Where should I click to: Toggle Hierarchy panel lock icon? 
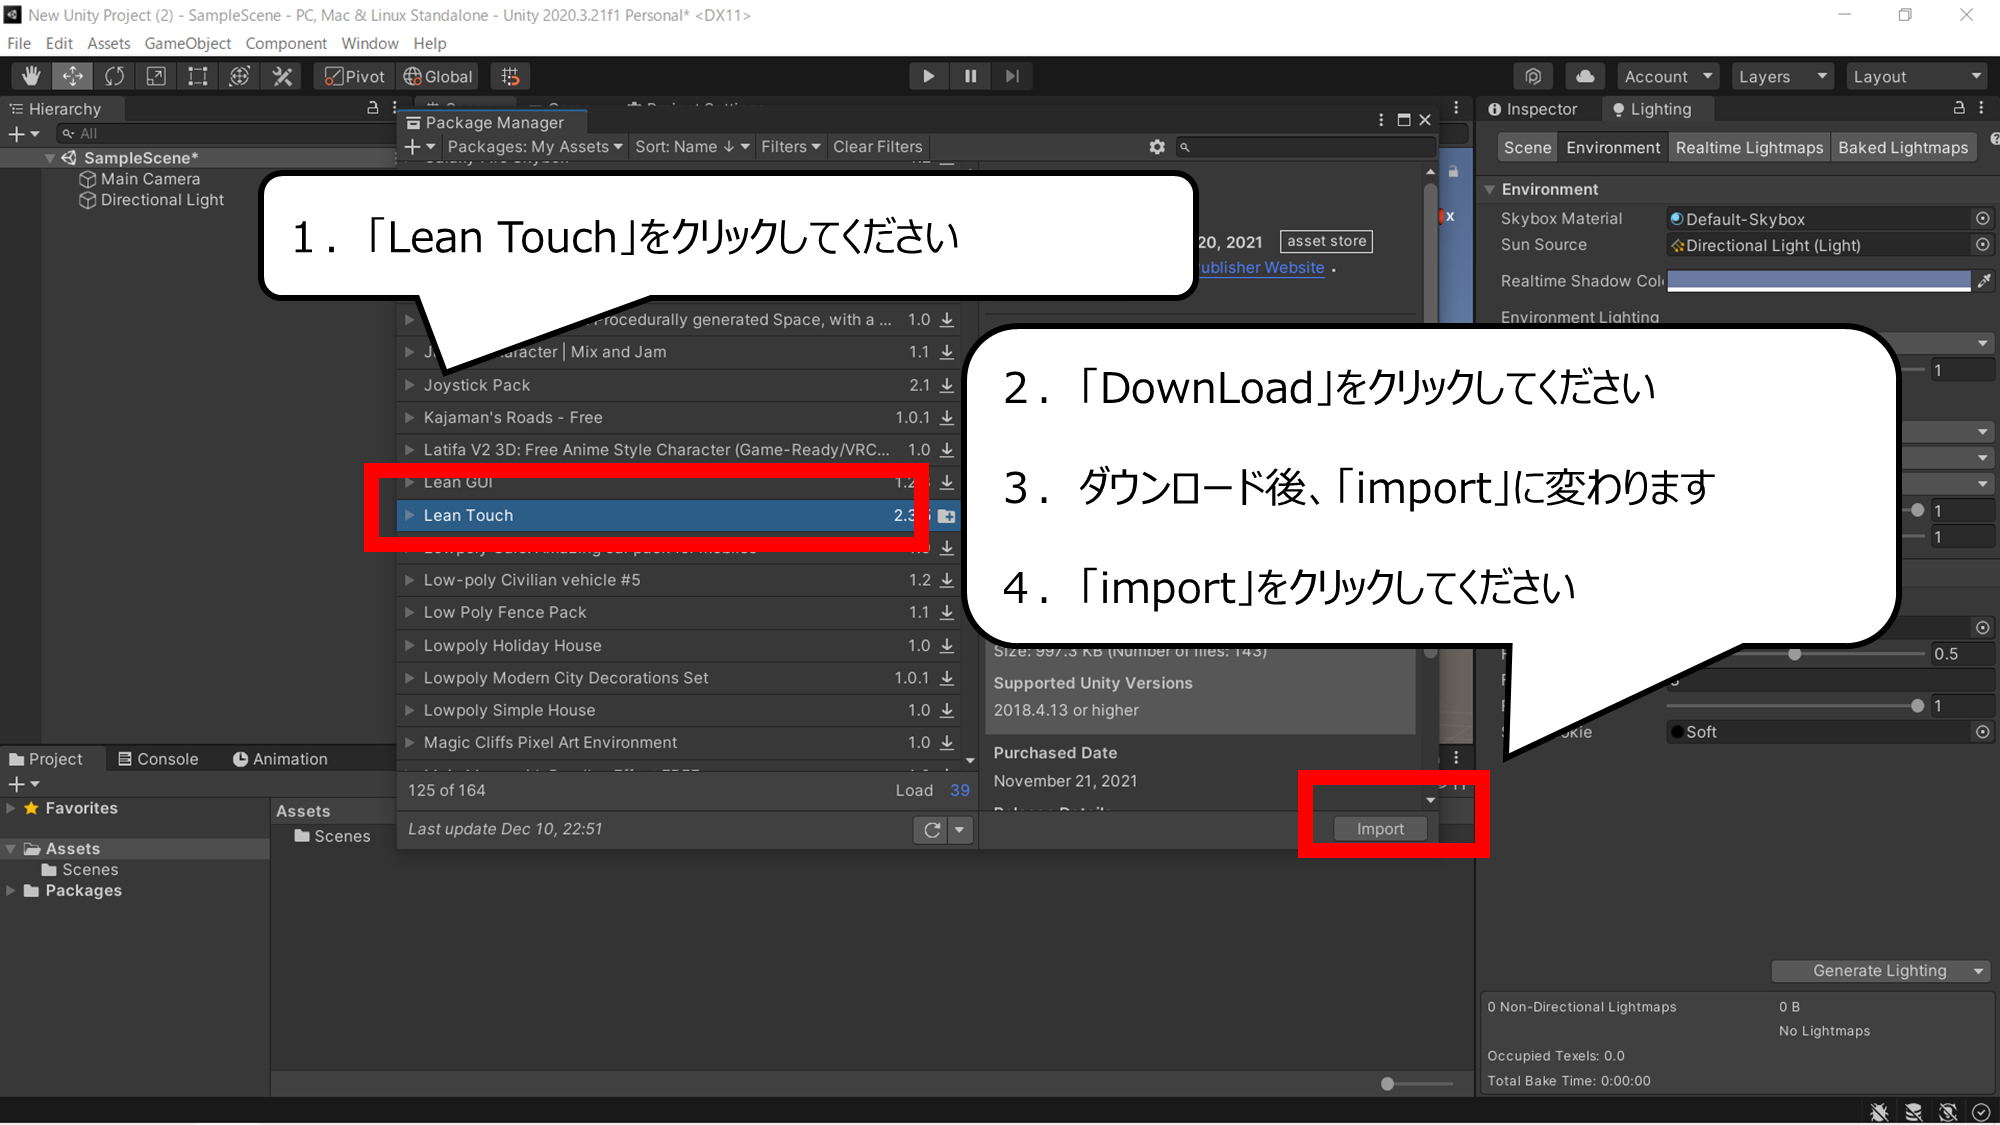click(373, 108)
